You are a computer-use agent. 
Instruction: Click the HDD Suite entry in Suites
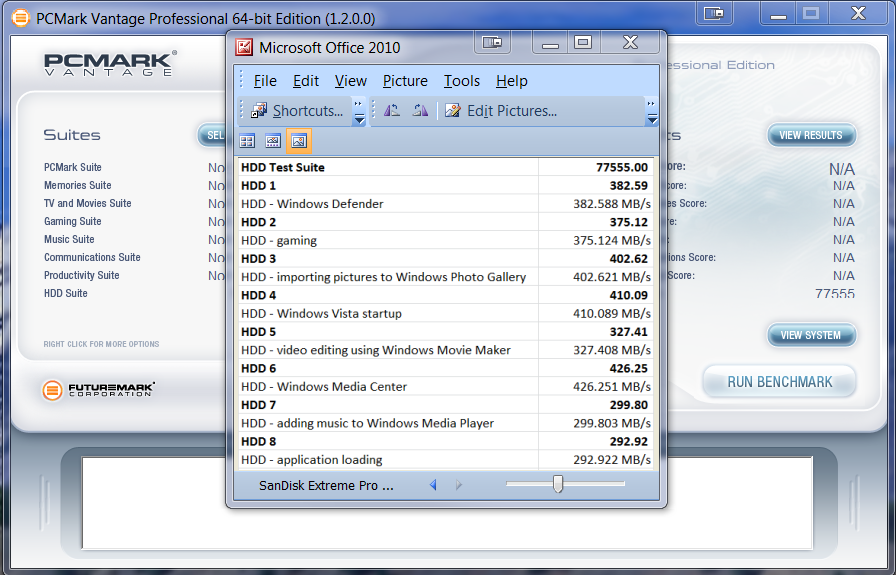66,293
